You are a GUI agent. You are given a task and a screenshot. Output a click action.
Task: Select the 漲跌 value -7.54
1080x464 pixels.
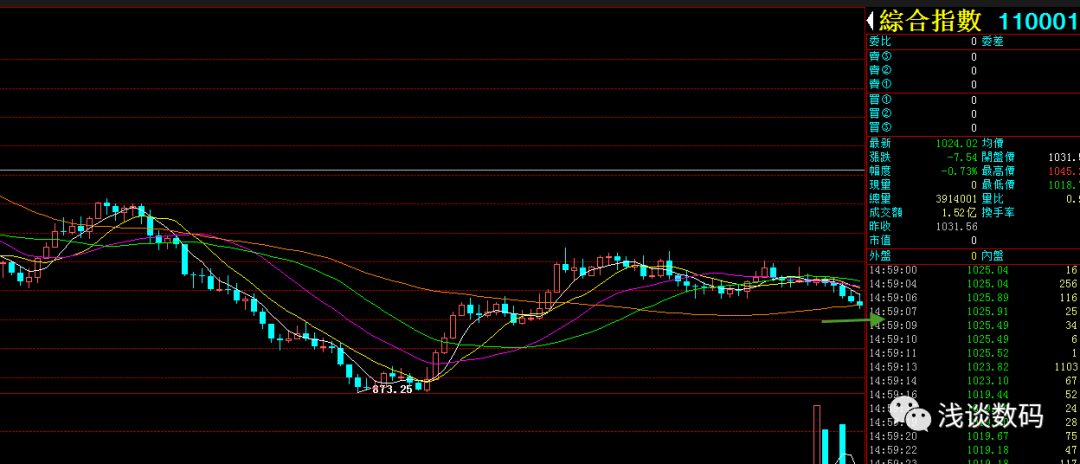point(962,157)
